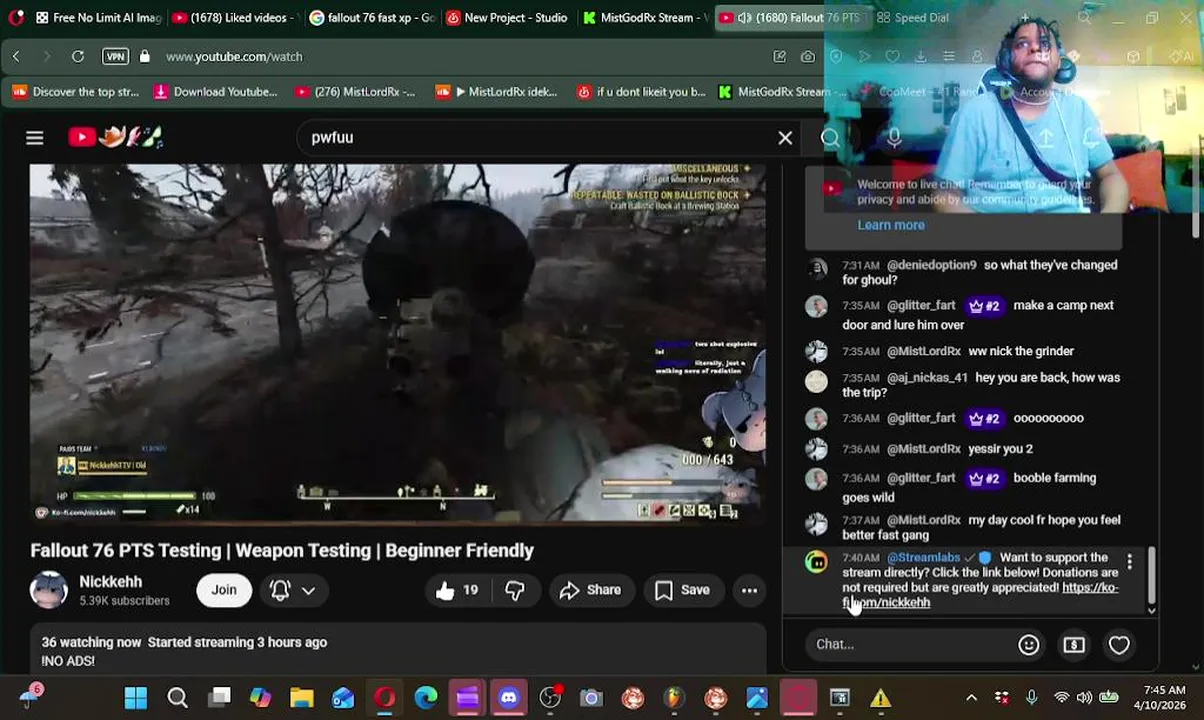The height and width of the screenshot is (720, 1204).
Task: Select @aj_nickas_41 chat author name
Action: point(927,378)
